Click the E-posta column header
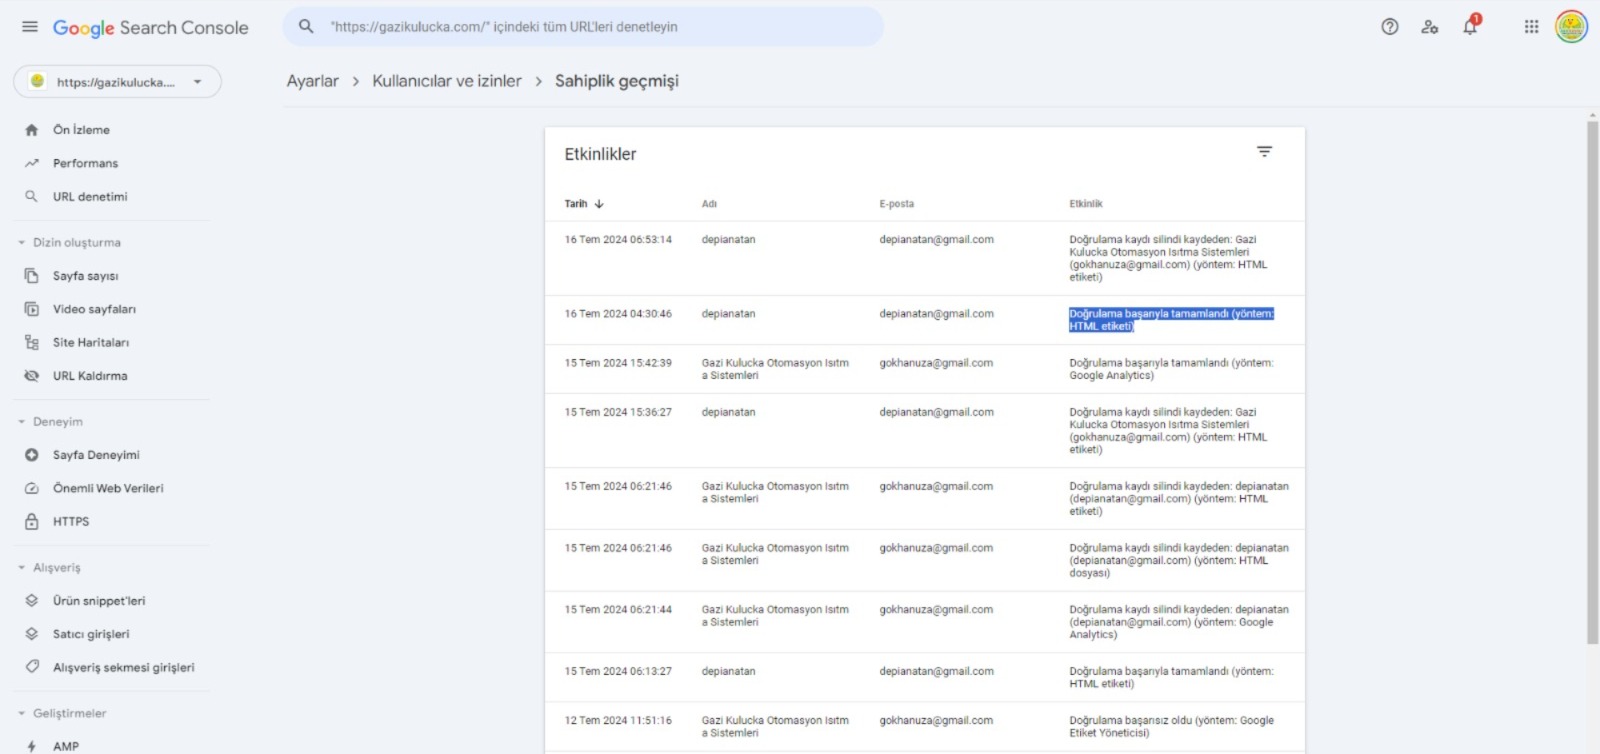 pos(897,204)
